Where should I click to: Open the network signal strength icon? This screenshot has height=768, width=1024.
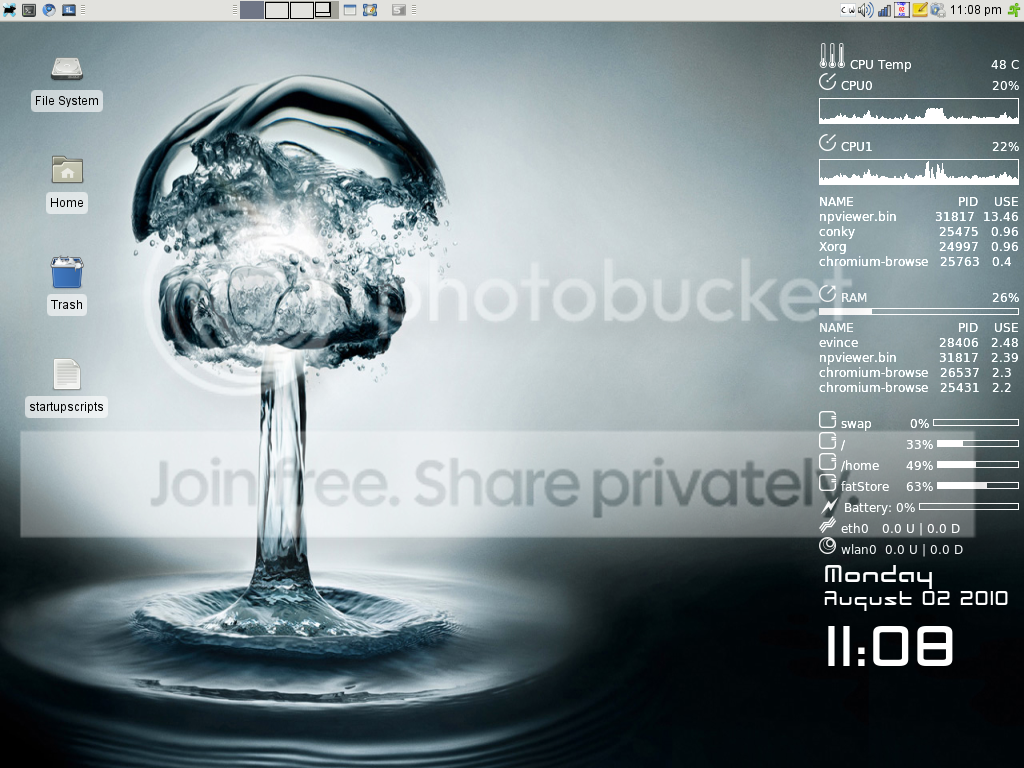tap(883, 10)
